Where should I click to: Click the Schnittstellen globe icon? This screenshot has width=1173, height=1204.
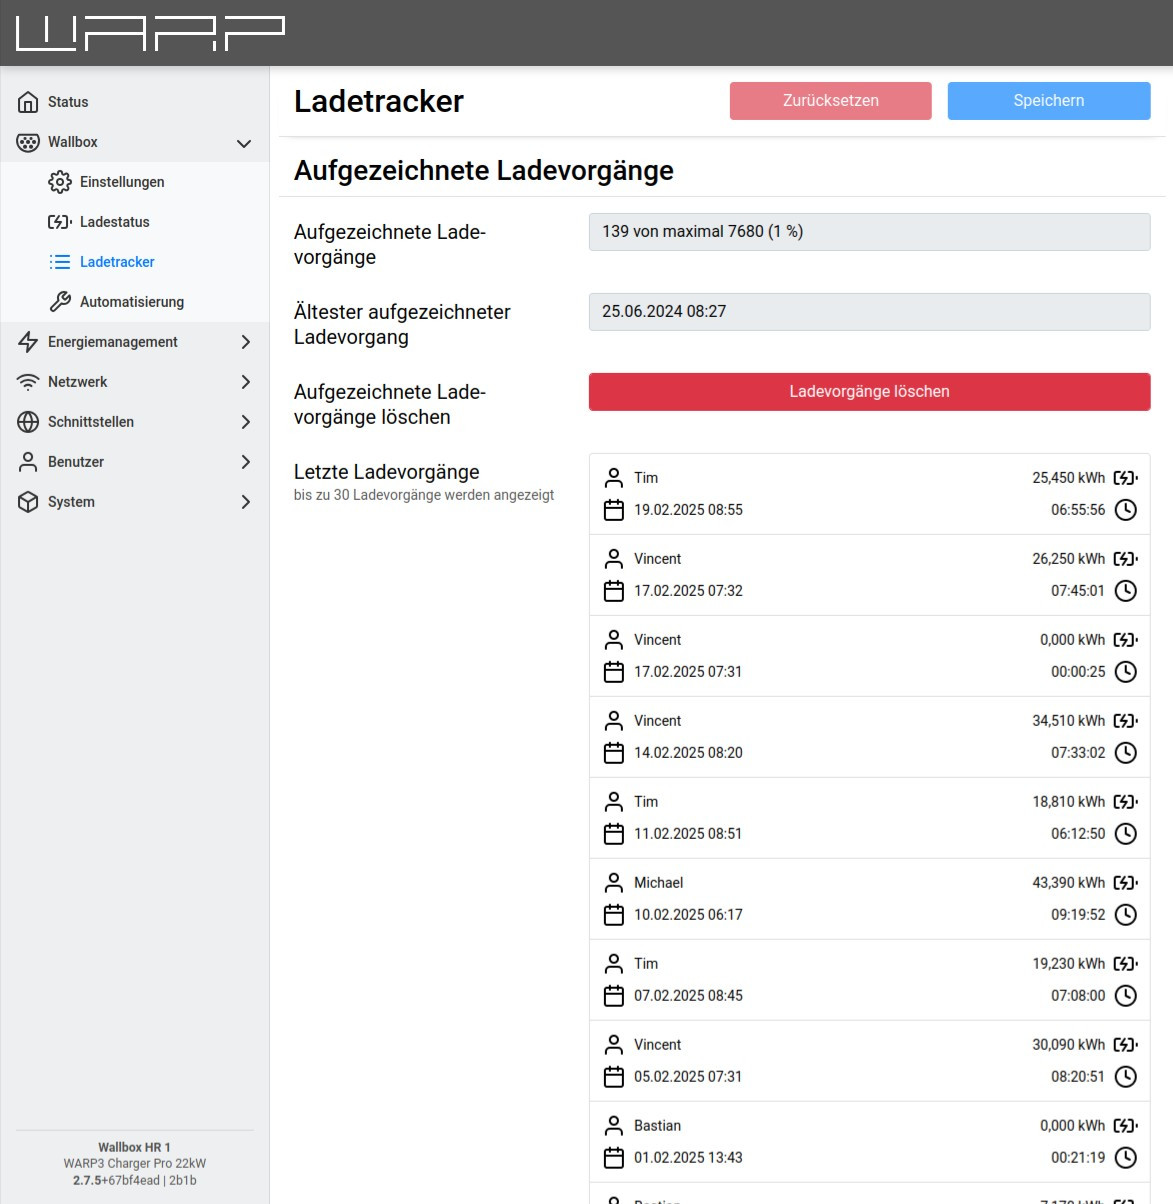(28, 422)
